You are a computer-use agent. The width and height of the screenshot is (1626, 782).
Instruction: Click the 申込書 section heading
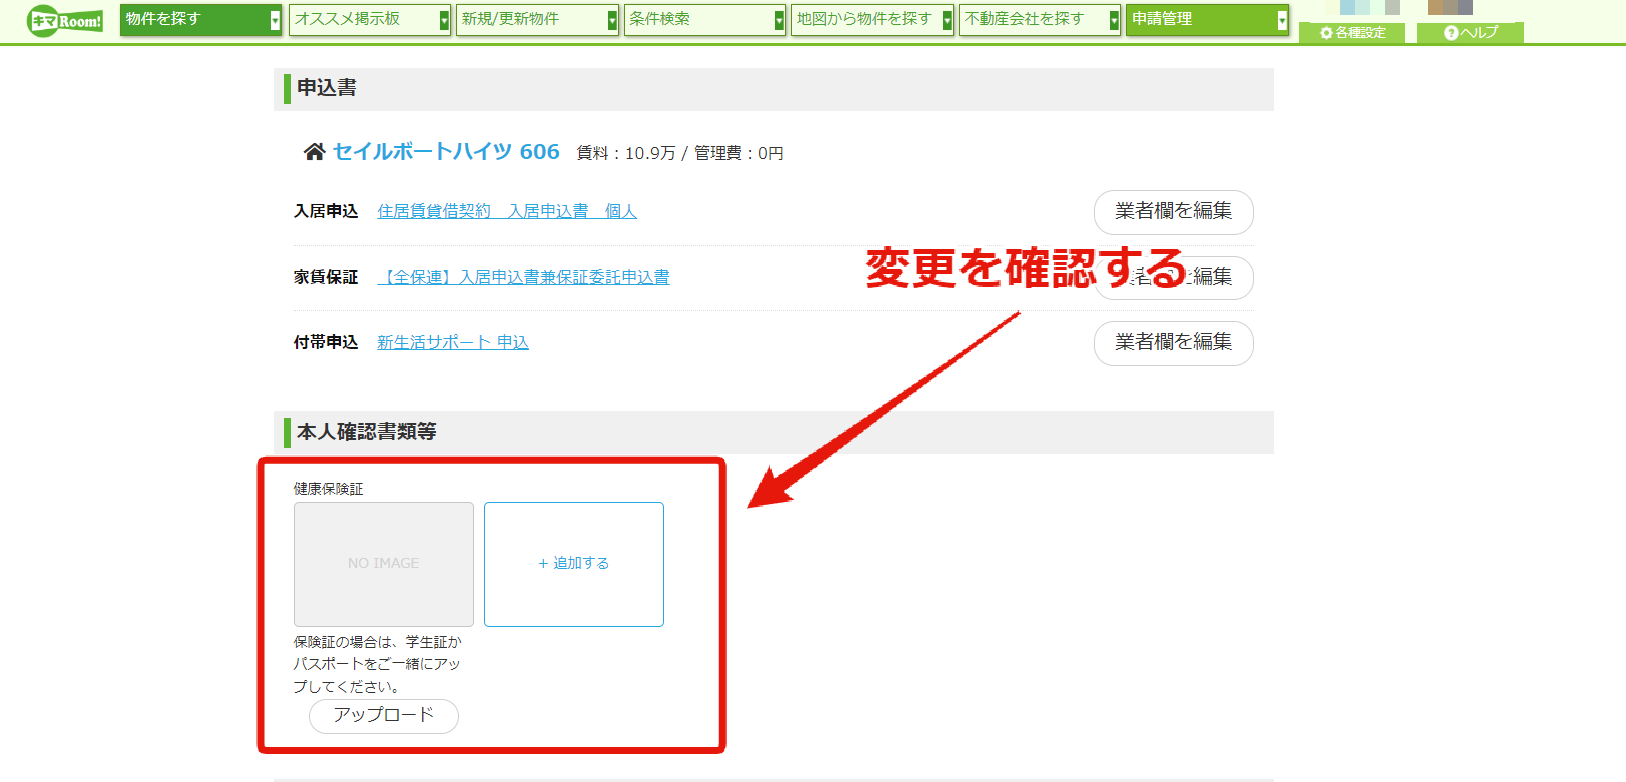coord(327,88)
